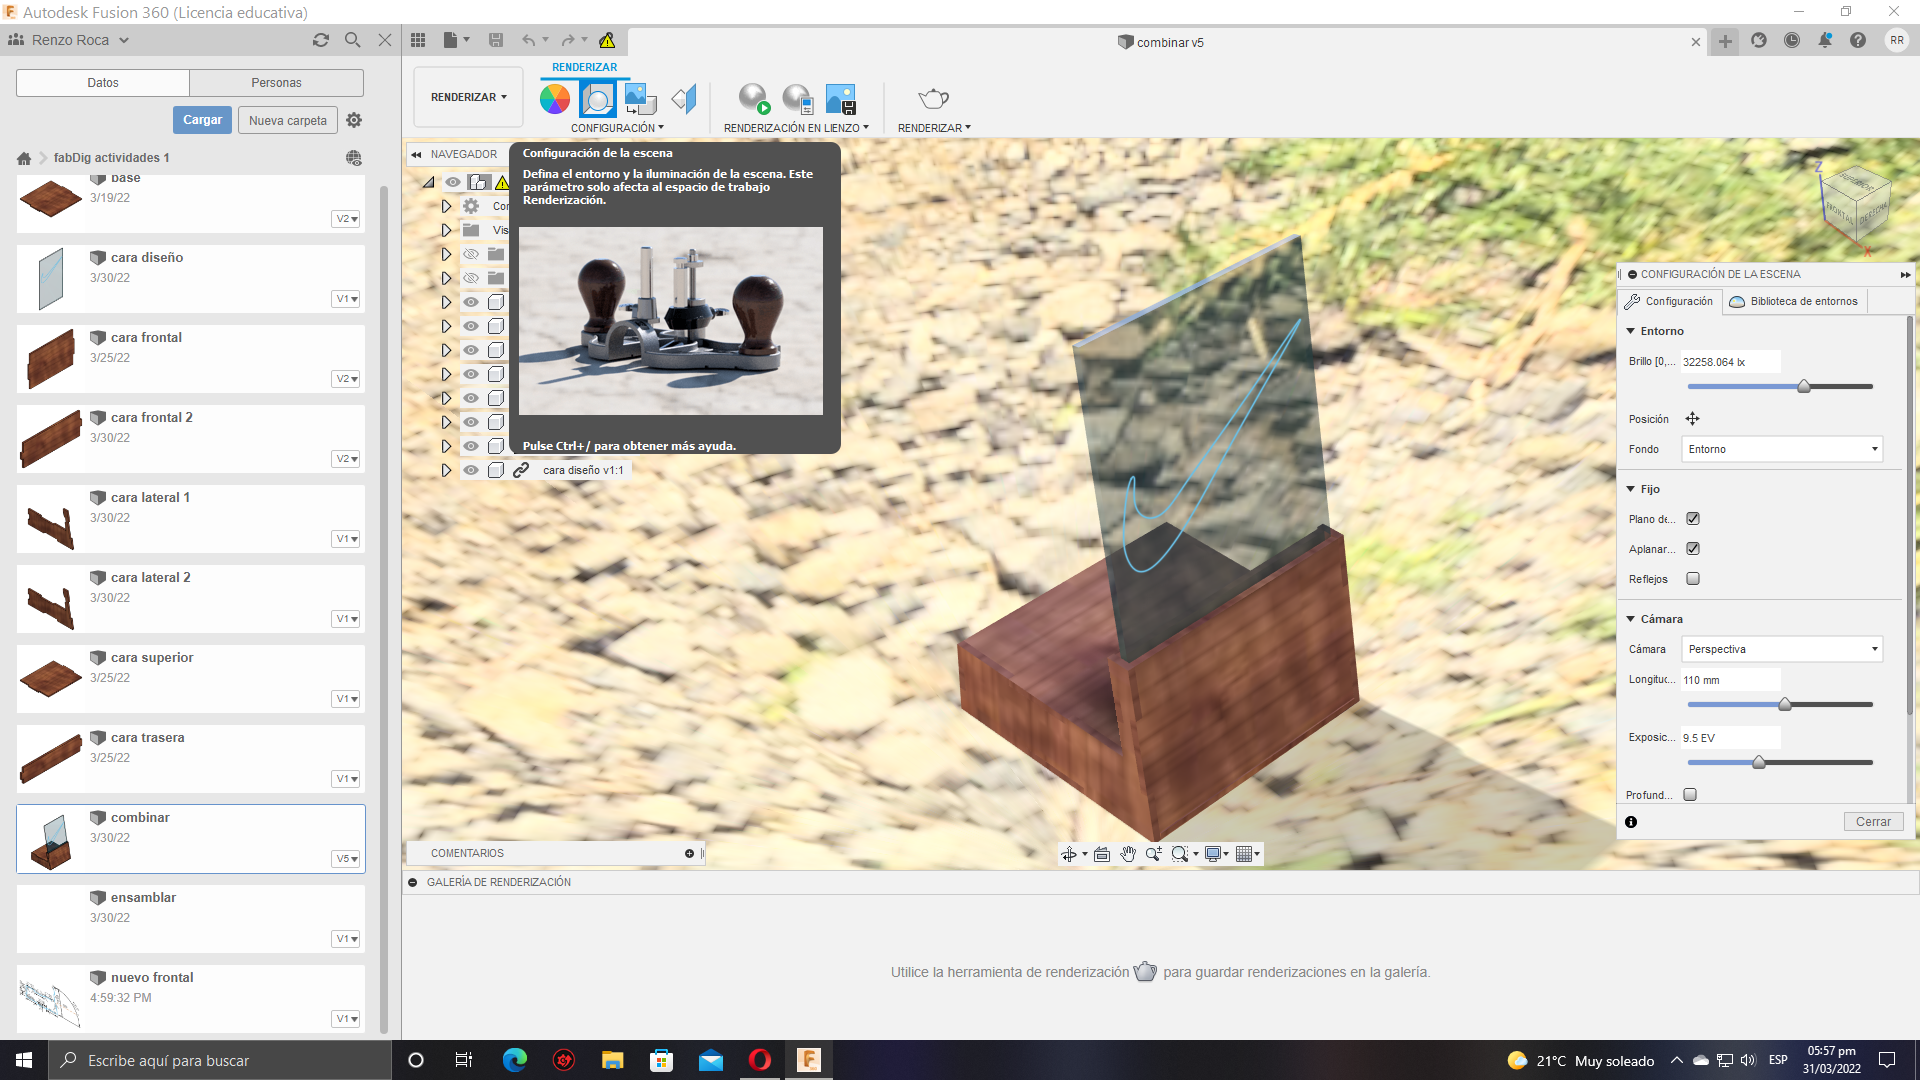1920x1080 pixels.
Task: Open the Fondo dropdown set to Entorno
Action: pyautogui.click(x=1781, y=449)
